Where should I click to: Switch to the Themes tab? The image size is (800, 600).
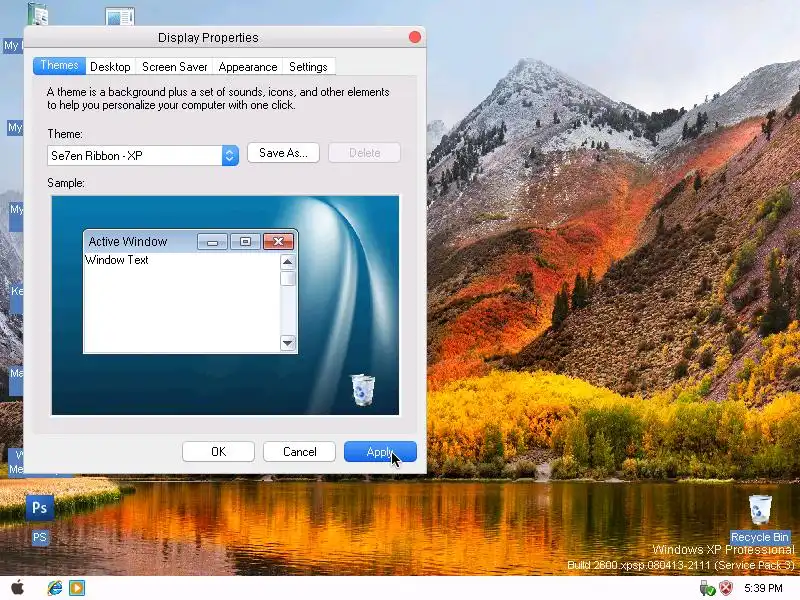click(x=59, y=66)
